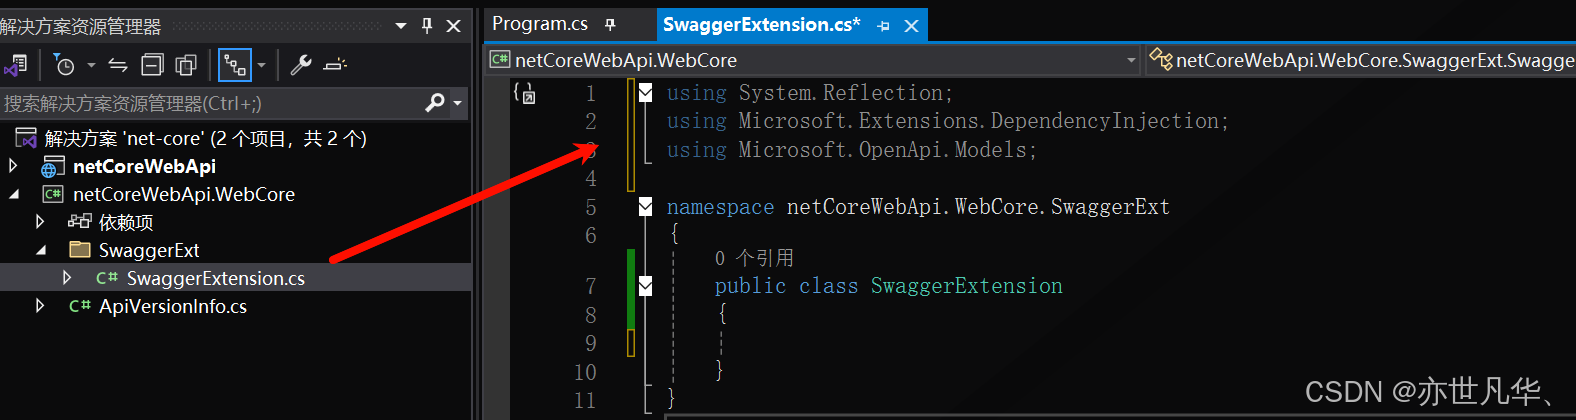Image resolution: width=1576 pixels, height=420 pixels.
Task: Click the solutions and folders view switch icon
Action: tap(15, 65)
